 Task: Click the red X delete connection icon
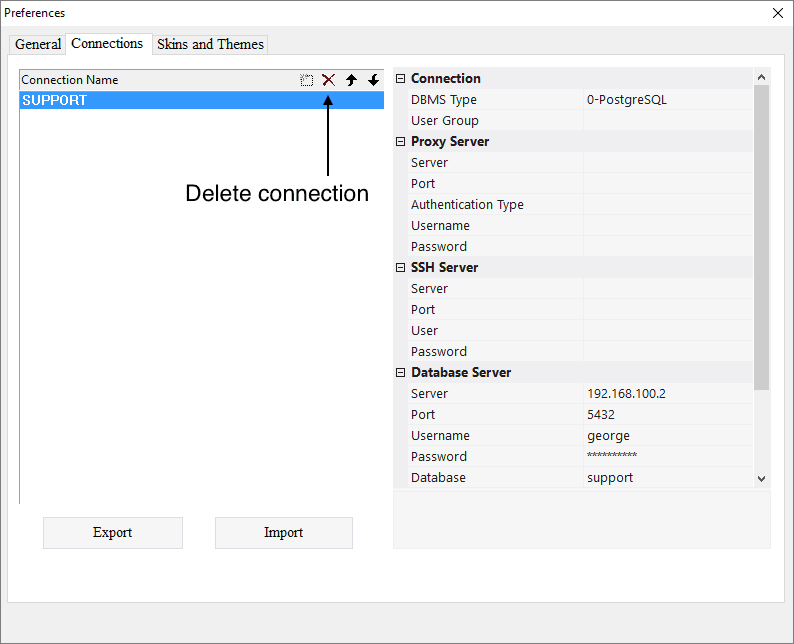328,80
